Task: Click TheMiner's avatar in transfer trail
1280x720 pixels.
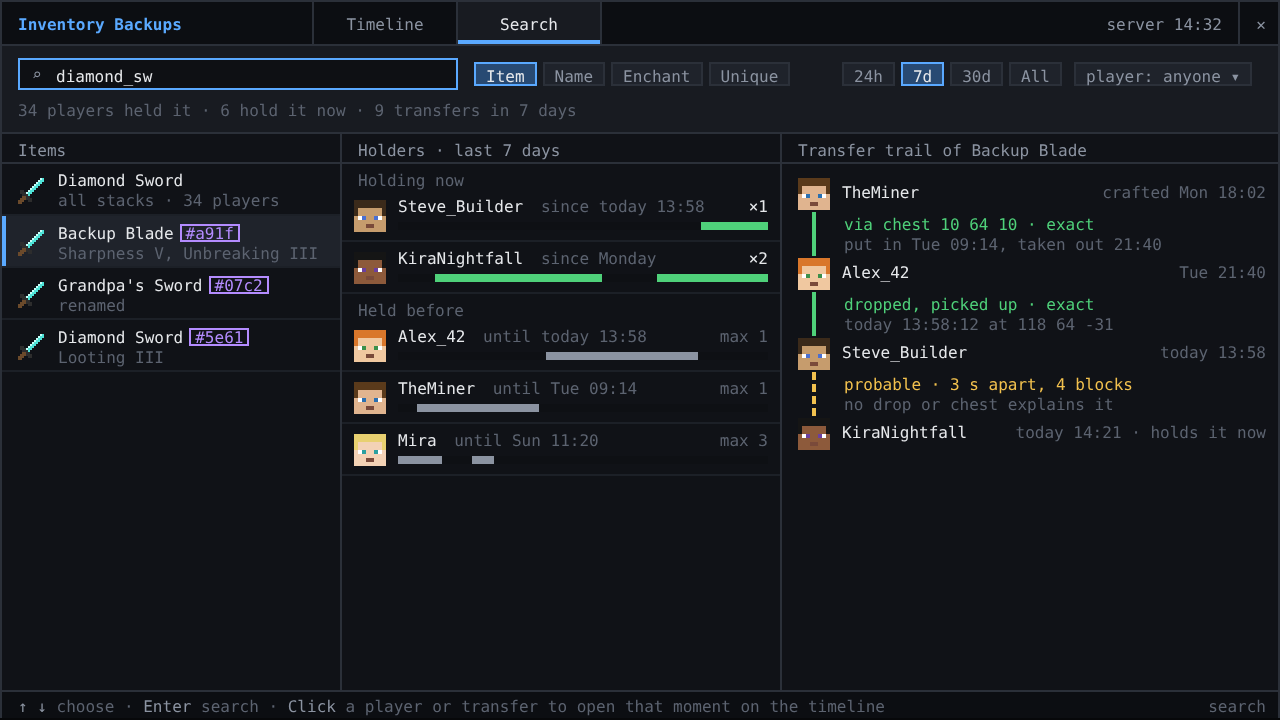Action: coord(814,194)
